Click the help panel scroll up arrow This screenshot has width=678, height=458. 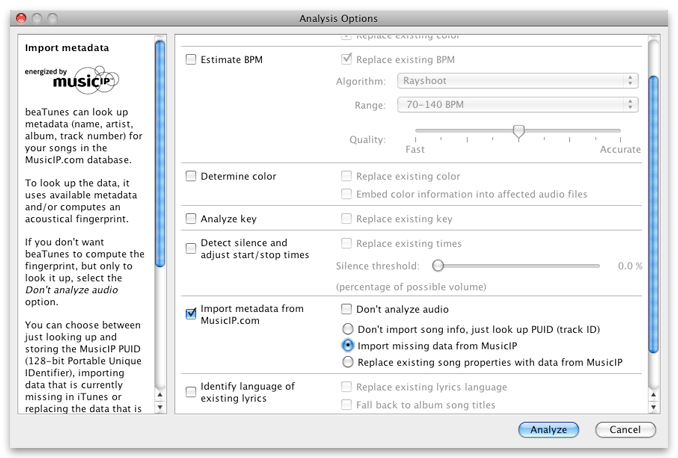click(x=160, y=395)
